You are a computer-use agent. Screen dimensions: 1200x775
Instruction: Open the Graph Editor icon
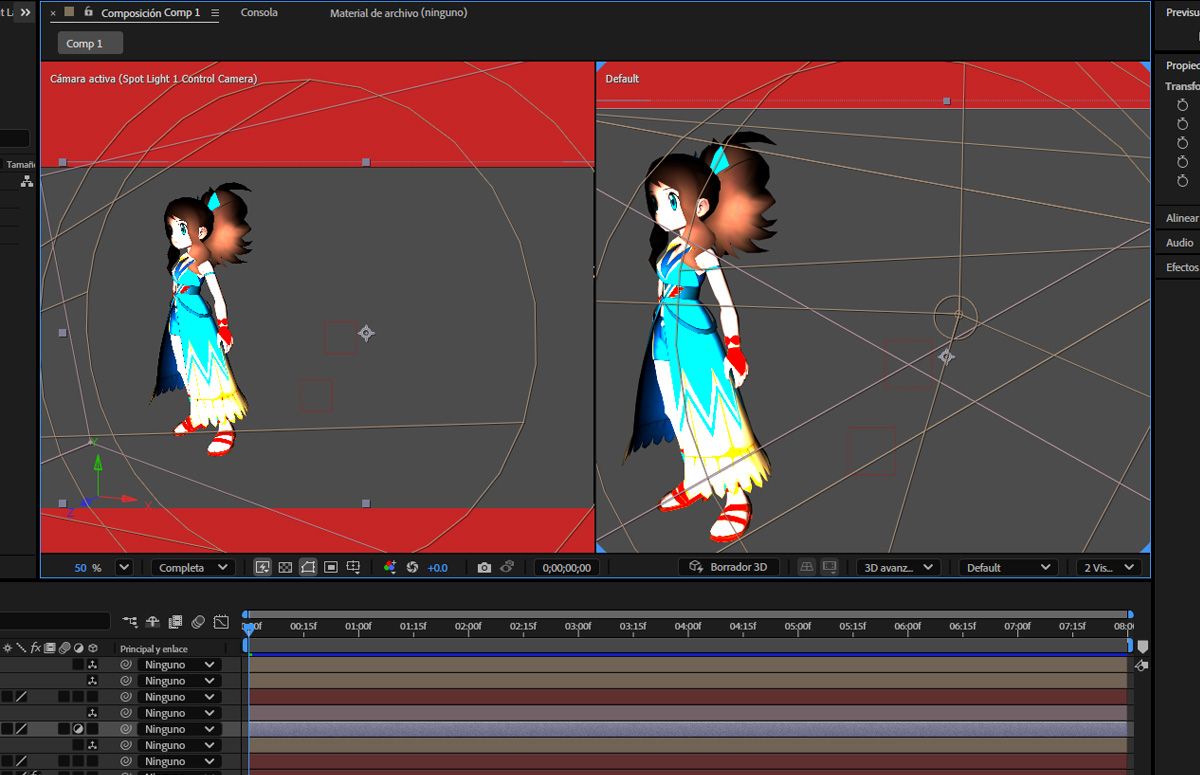[221, 621]
